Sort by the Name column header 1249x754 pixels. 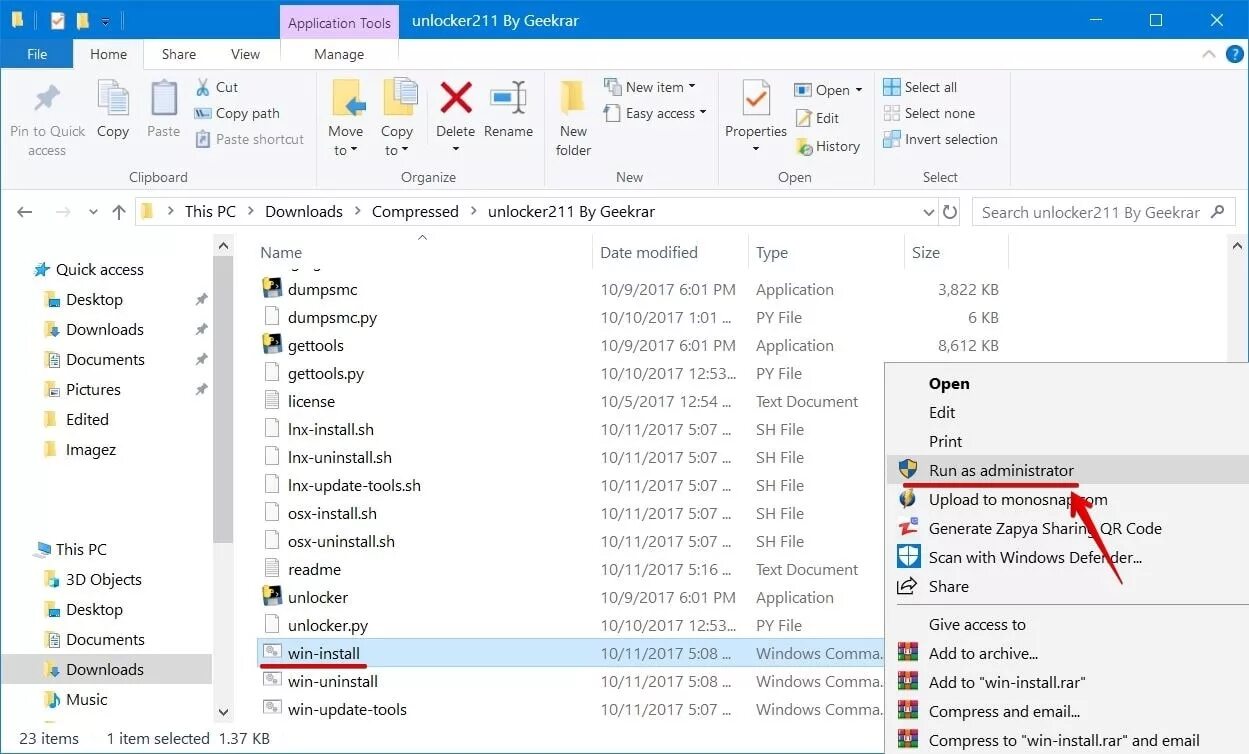tap(281, 253)
